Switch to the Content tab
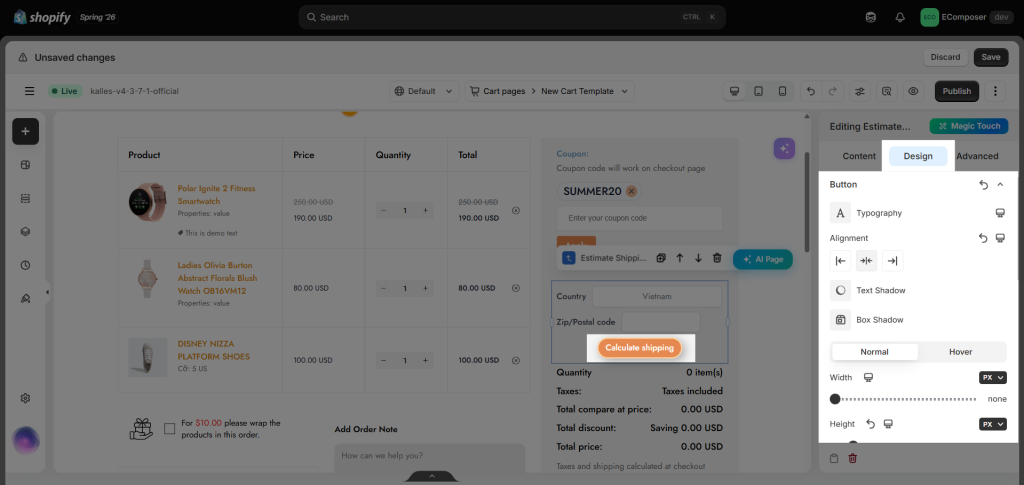The width and height of the screenshot is (1024, 485). (859, 156)
